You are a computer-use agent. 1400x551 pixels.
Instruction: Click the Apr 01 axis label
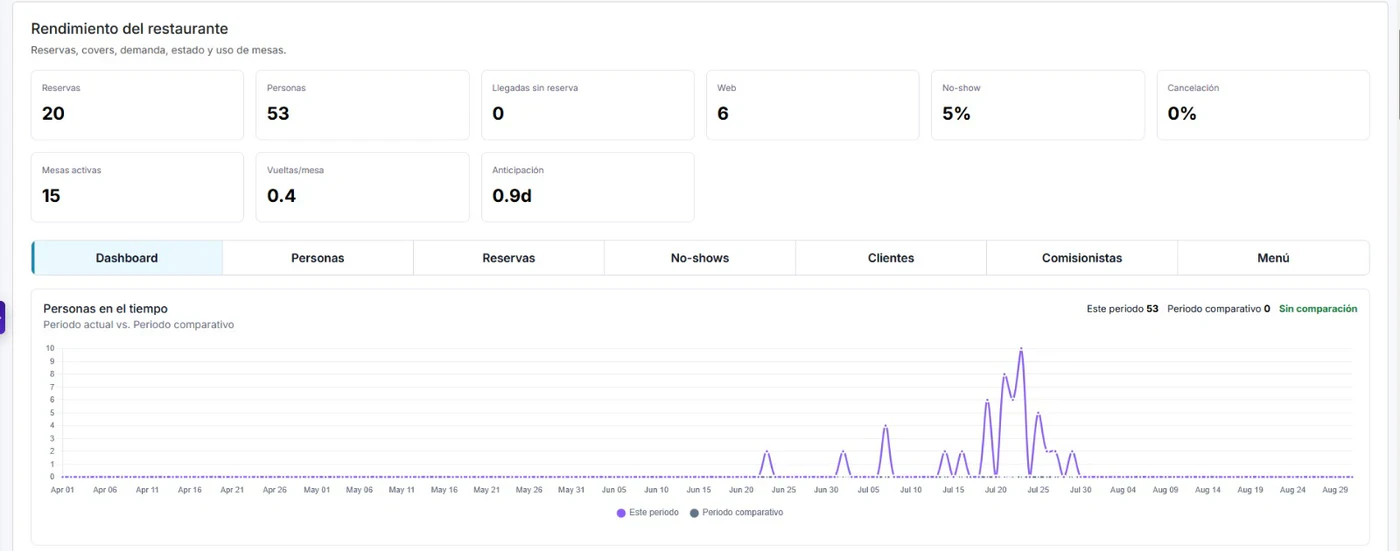point(62,490)
